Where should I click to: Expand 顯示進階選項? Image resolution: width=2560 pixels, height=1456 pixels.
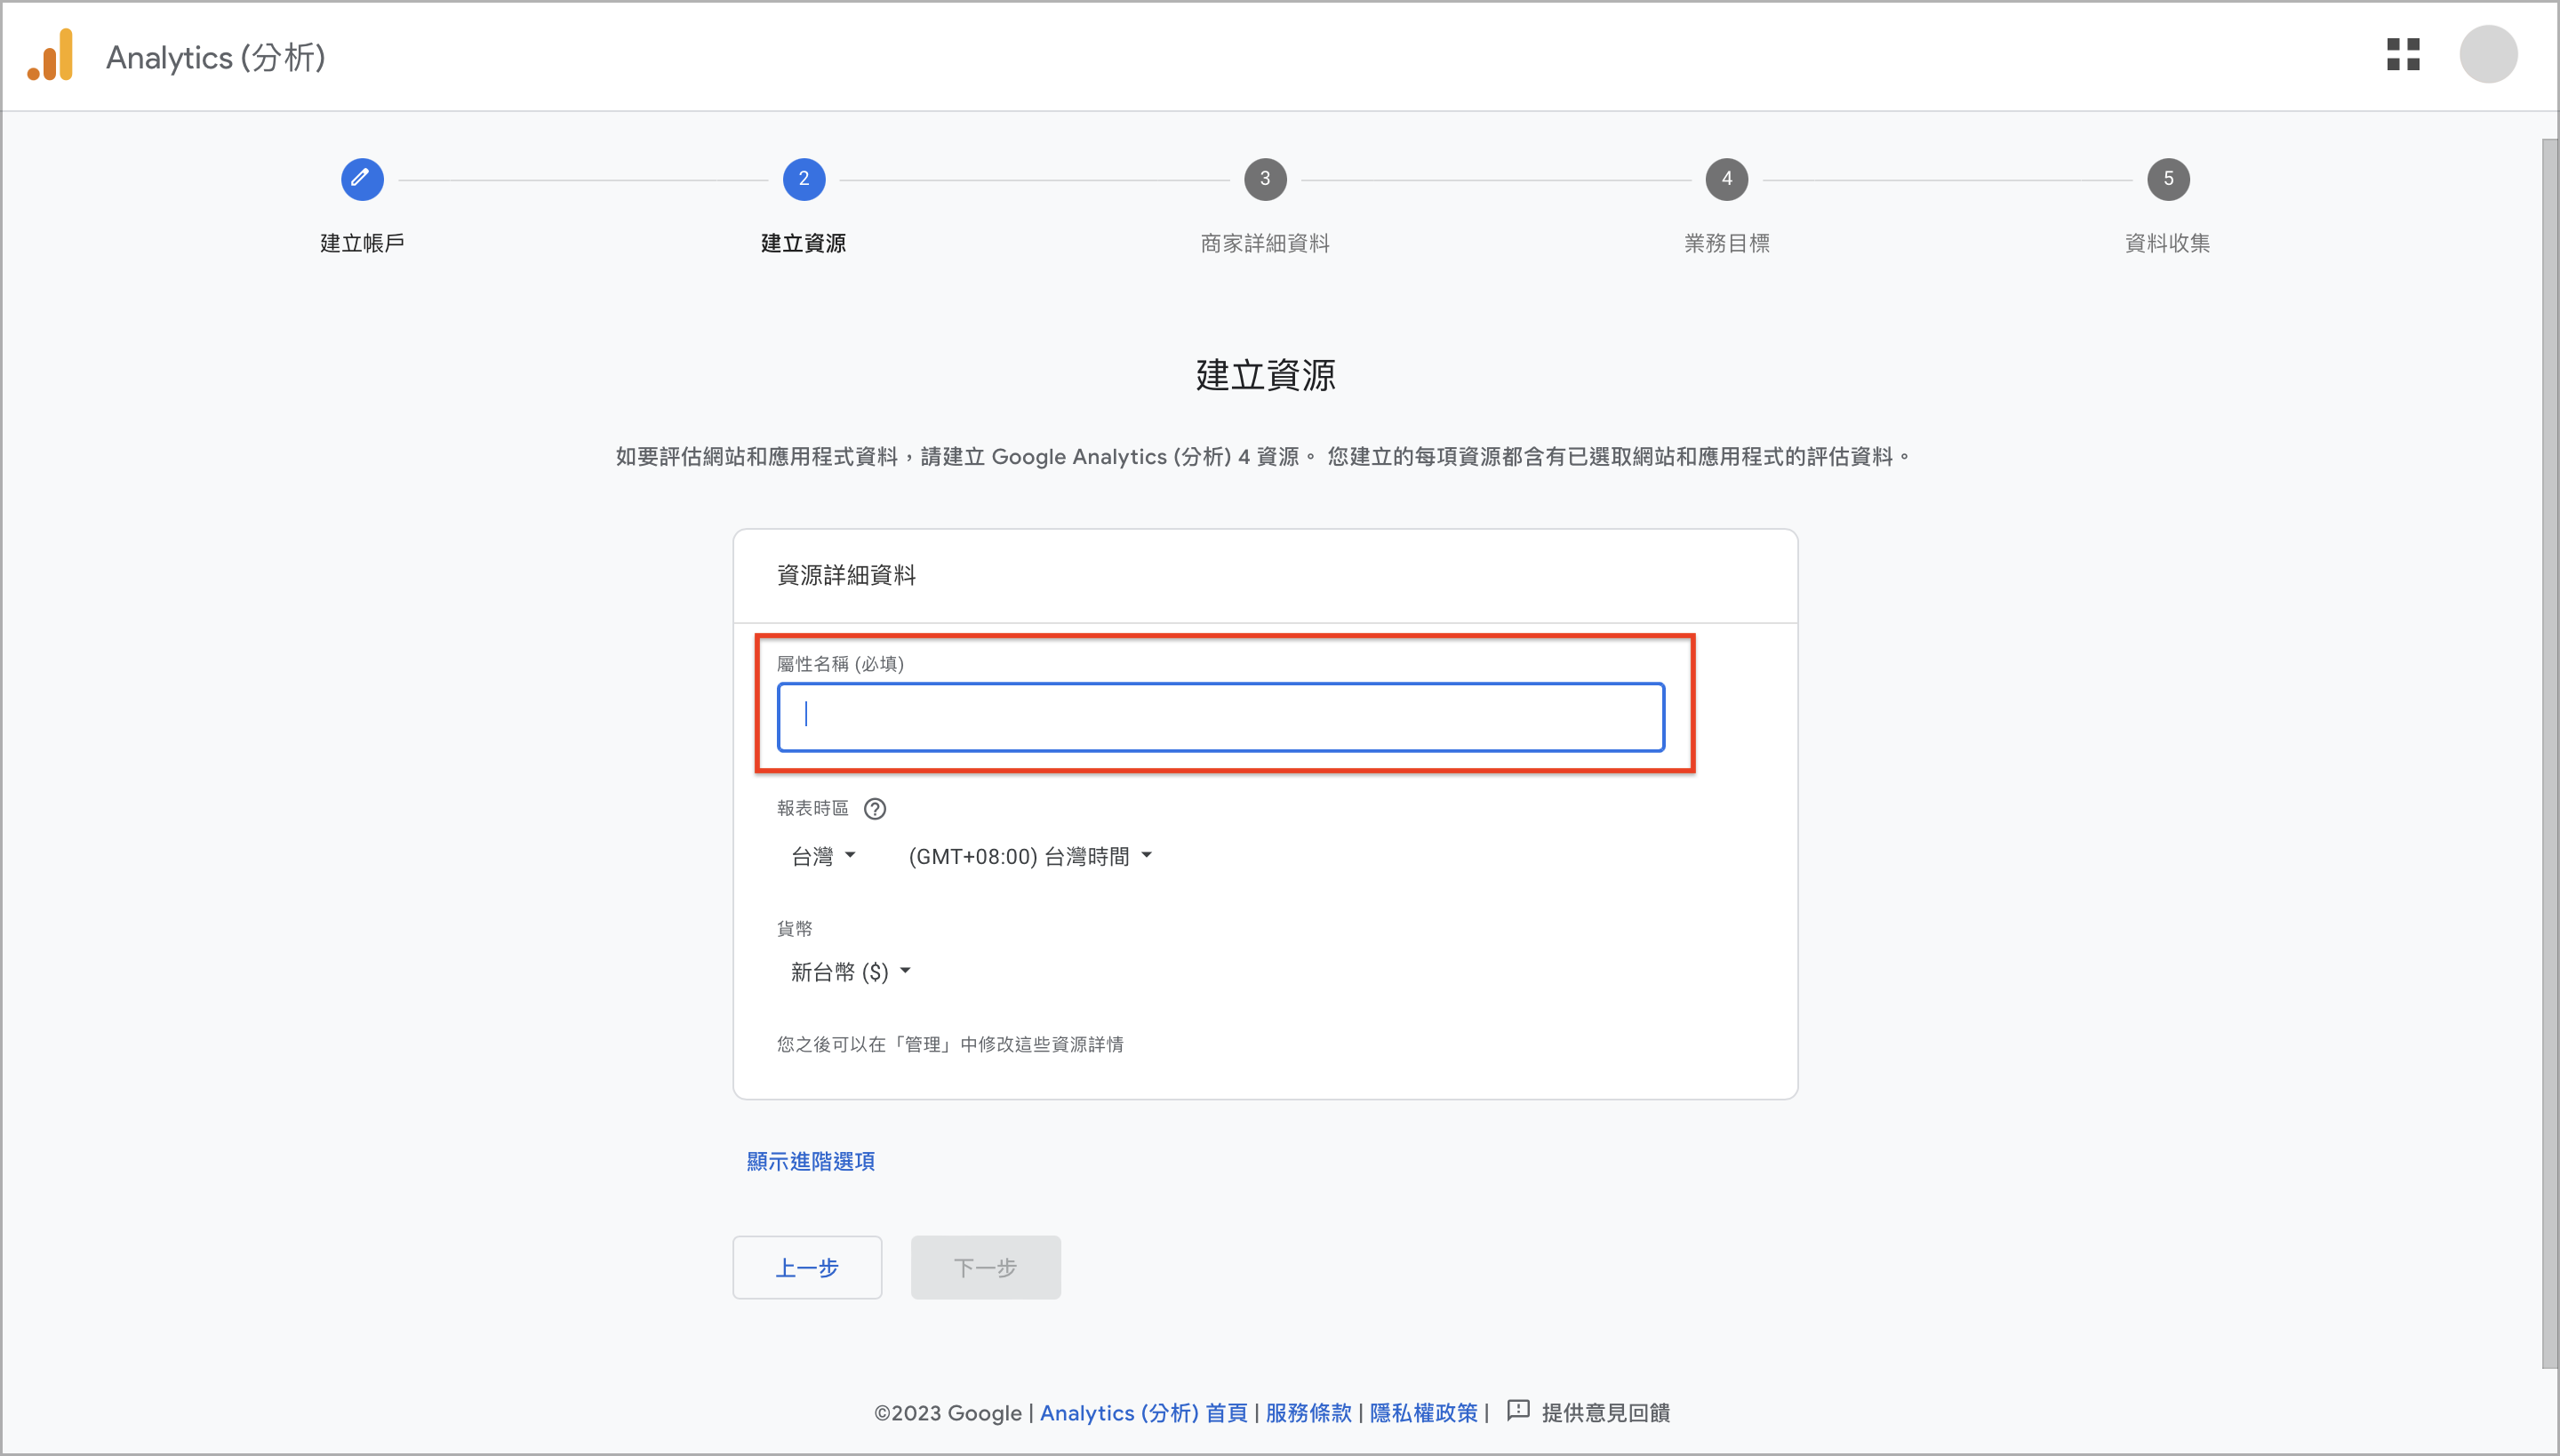[x=811, y=1161]
